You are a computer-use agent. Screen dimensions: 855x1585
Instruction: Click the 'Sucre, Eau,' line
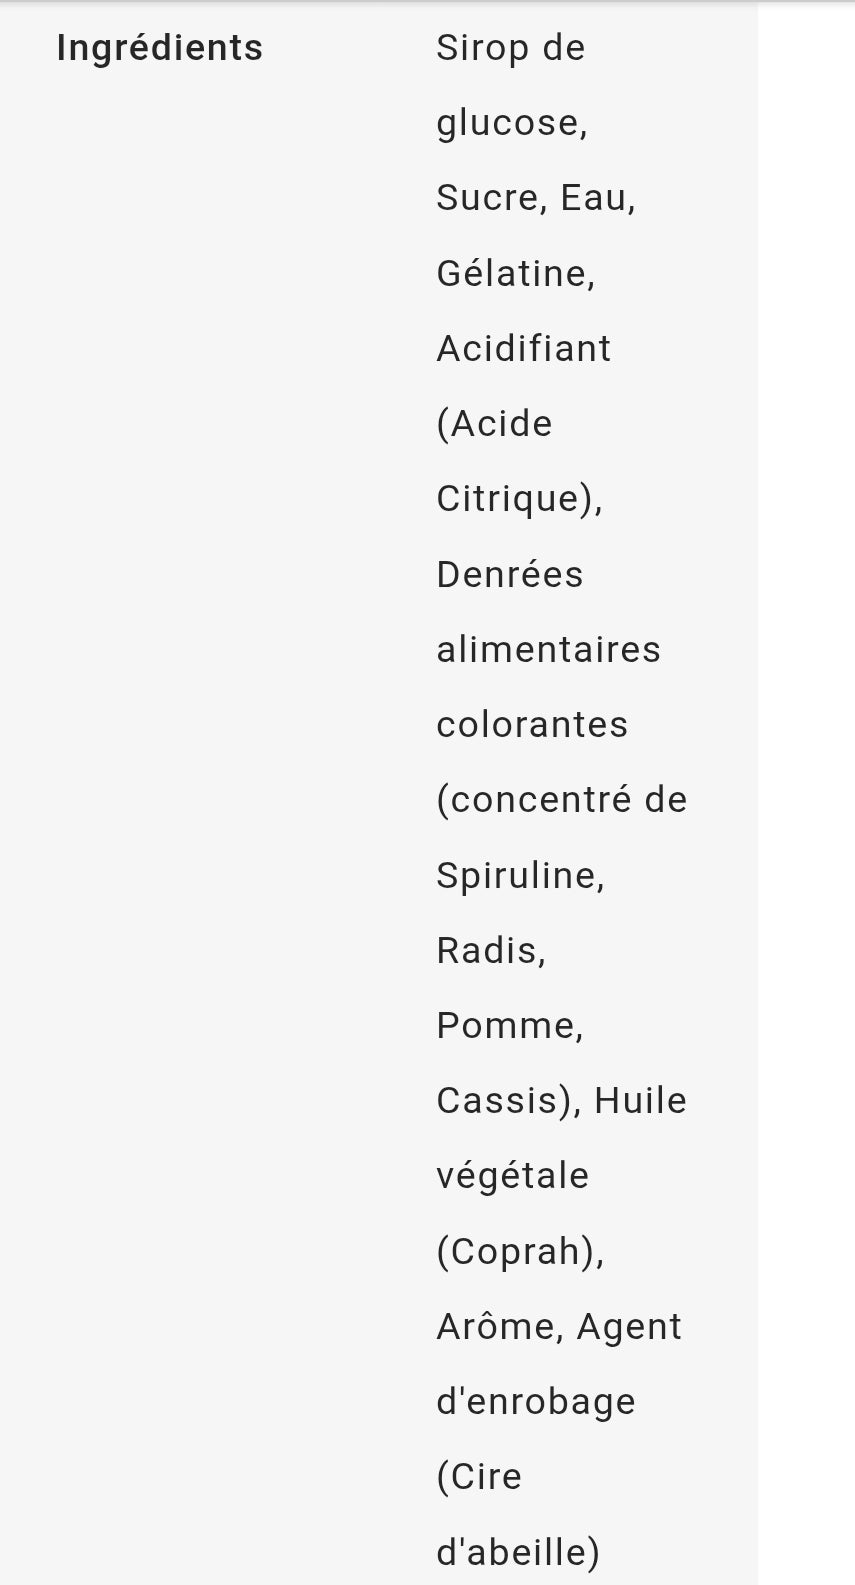coord(536,198)
